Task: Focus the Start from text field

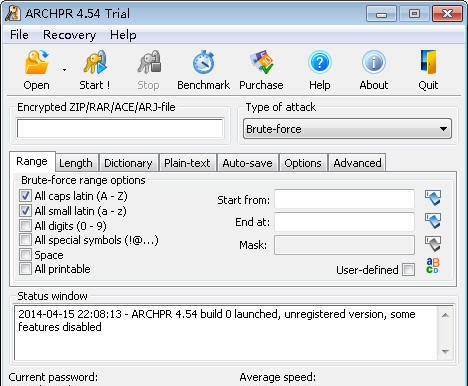Action: (344, 199)
